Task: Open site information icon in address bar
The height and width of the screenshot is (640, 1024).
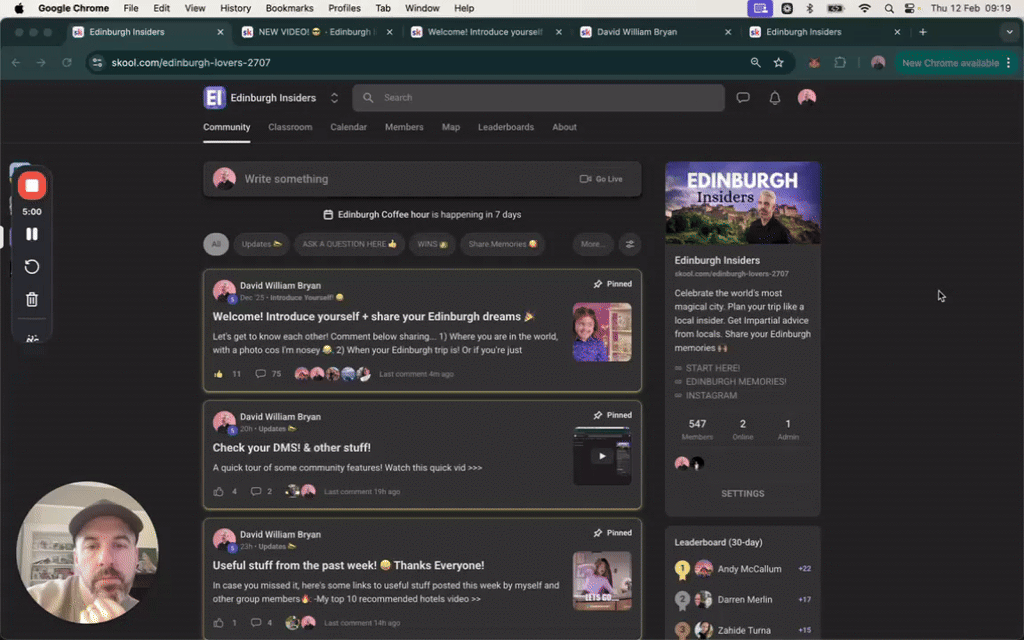Action: [x=97, y=63]
